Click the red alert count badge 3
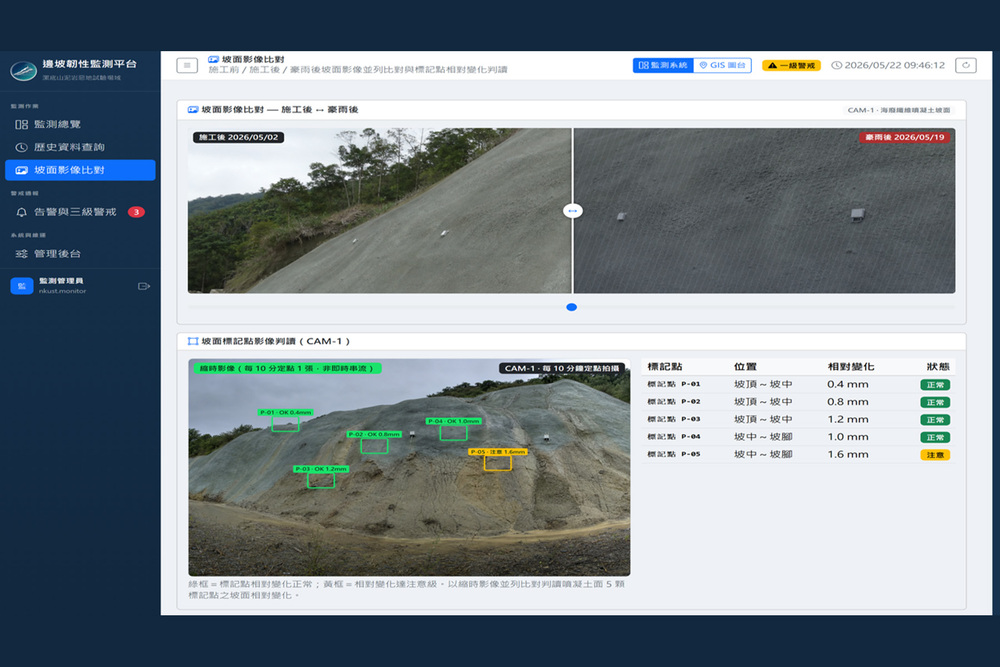The image size is (1000, 667). tap(136, 212)
